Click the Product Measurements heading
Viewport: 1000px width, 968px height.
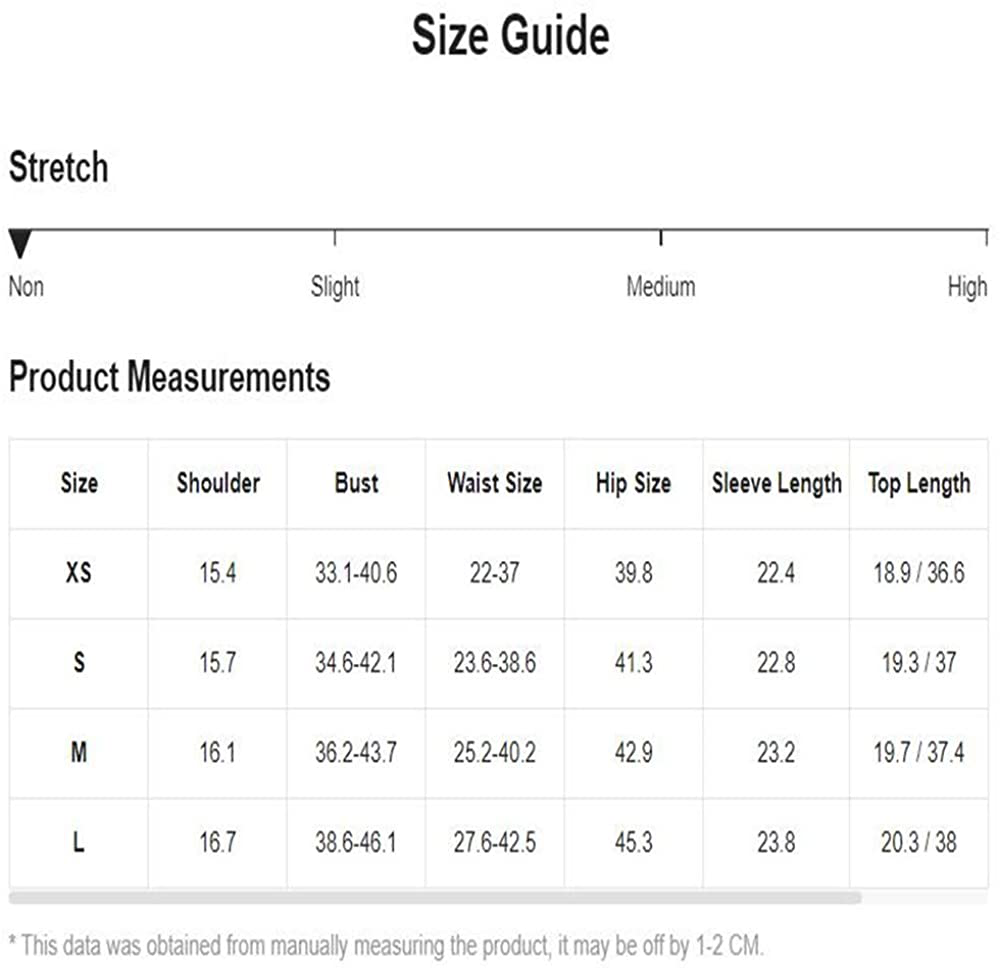(170, 376)
